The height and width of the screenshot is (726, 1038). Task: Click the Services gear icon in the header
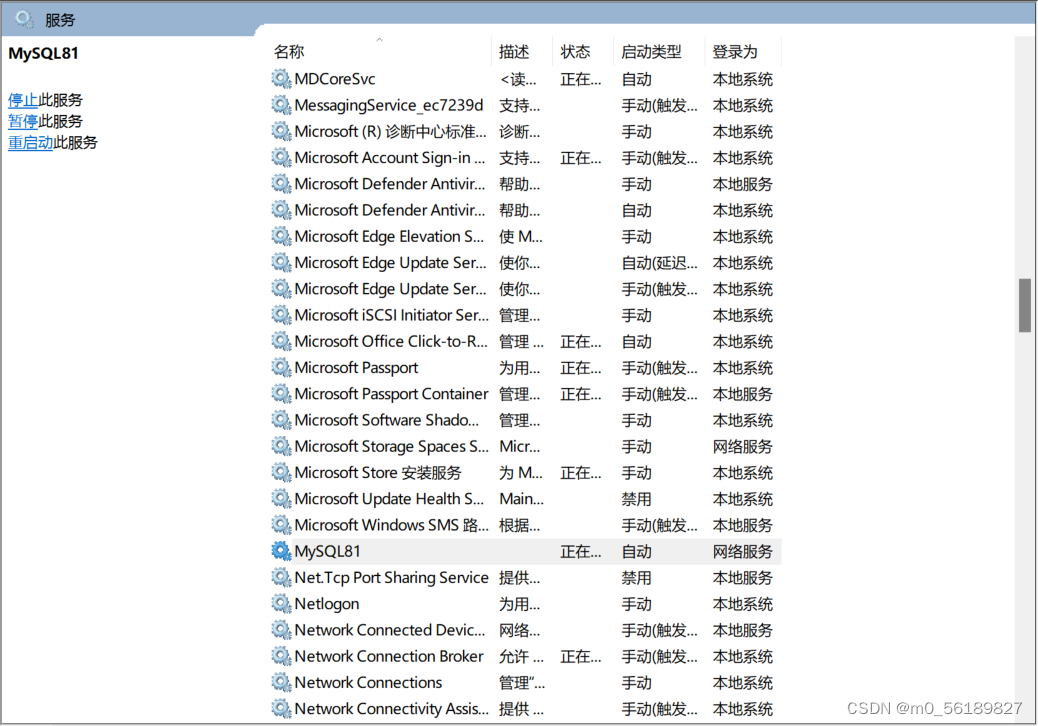pos(22,18)
